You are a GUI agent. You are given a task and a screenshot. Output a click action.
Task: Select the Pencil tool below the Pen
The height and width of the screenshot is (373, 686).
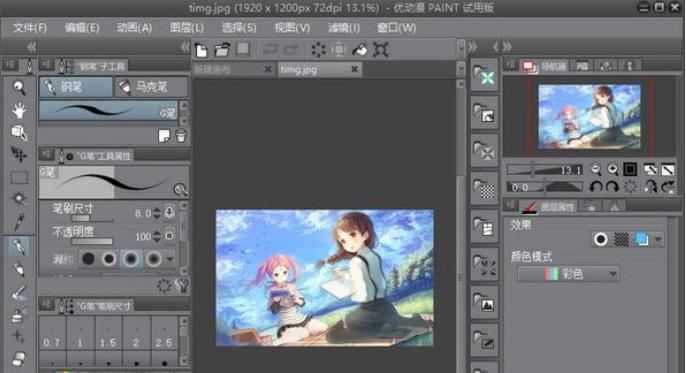pyautogui.click(x=19, y=269)
